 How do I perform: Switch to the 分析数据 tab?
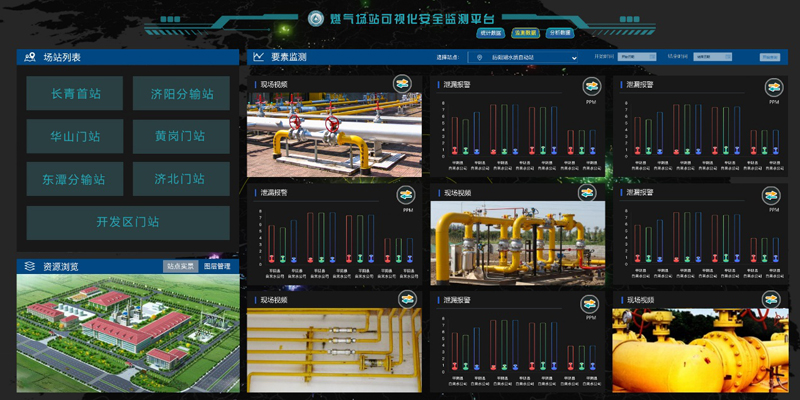(560, 33)
